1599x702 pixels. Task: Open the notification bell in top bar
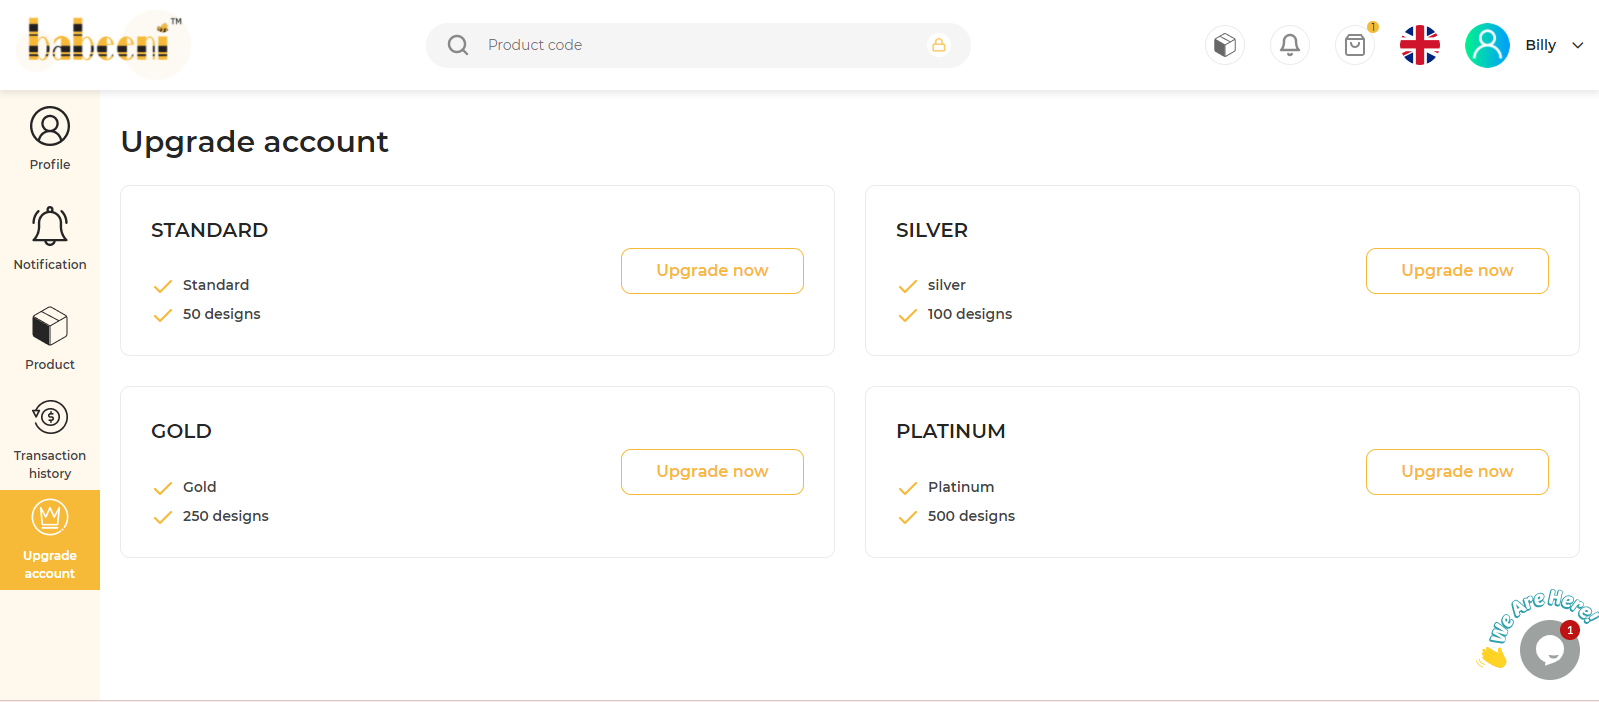(1290, 45)
